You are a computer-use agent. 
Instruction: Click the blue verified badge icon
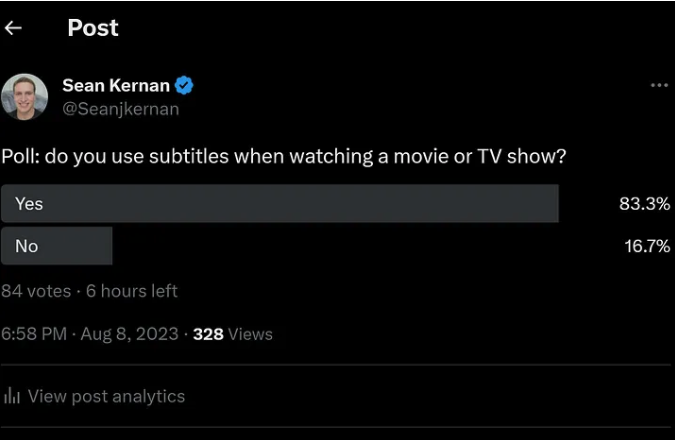[184, 86]
